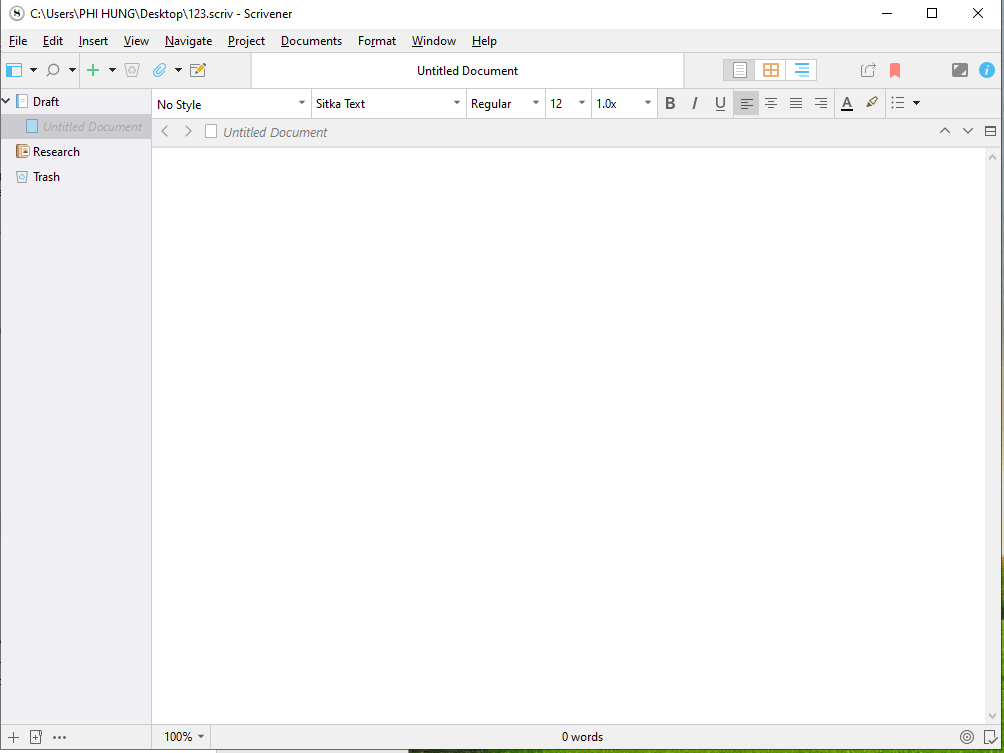Click the highlighter color icon

(x=871, y=102)
